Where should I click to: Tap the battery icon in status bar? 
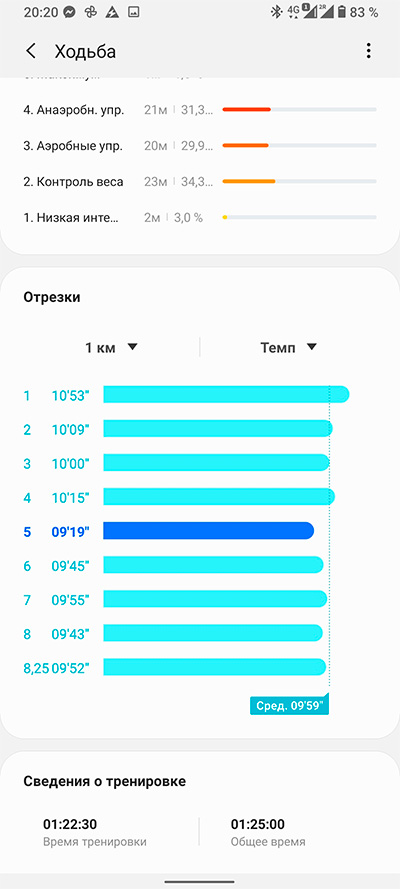coord(341,12)
